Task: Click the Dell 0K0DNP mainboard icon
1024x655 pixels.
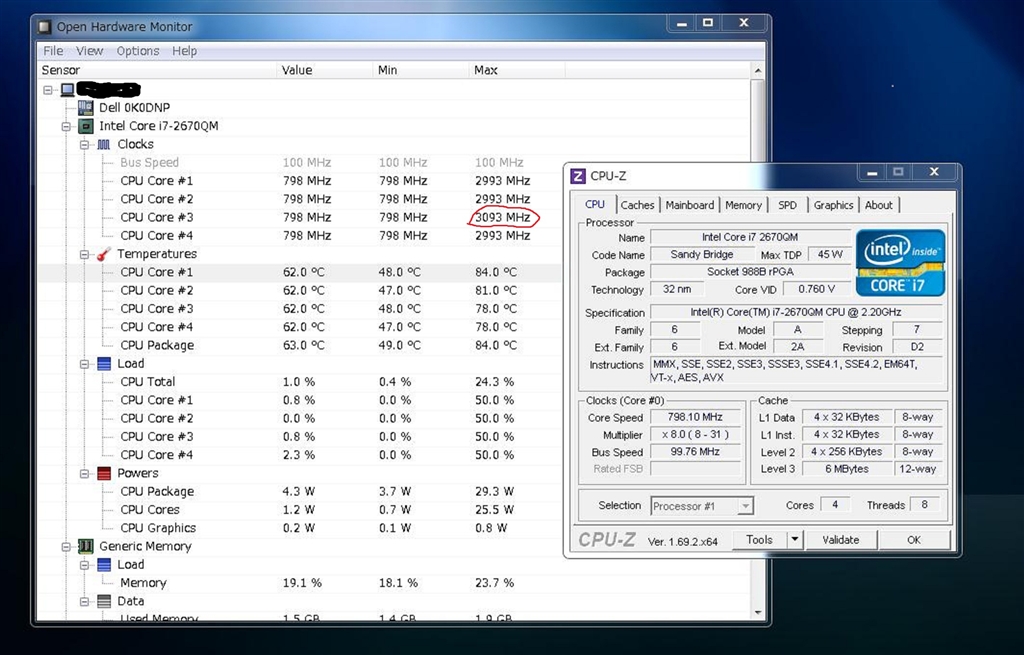Action: [85, 108]
